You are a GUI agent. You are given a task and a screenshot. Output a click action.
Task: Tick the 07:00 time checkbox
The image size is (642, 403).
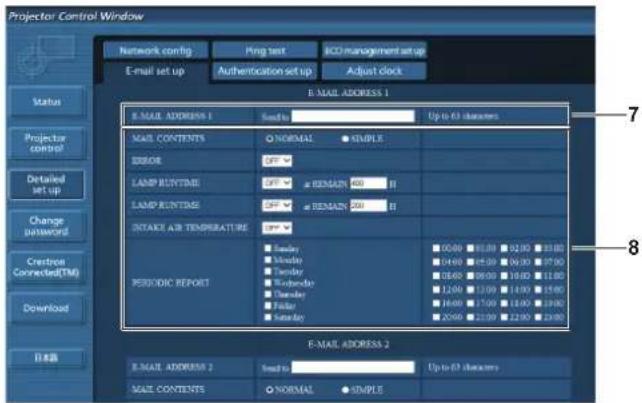(538, 262)
